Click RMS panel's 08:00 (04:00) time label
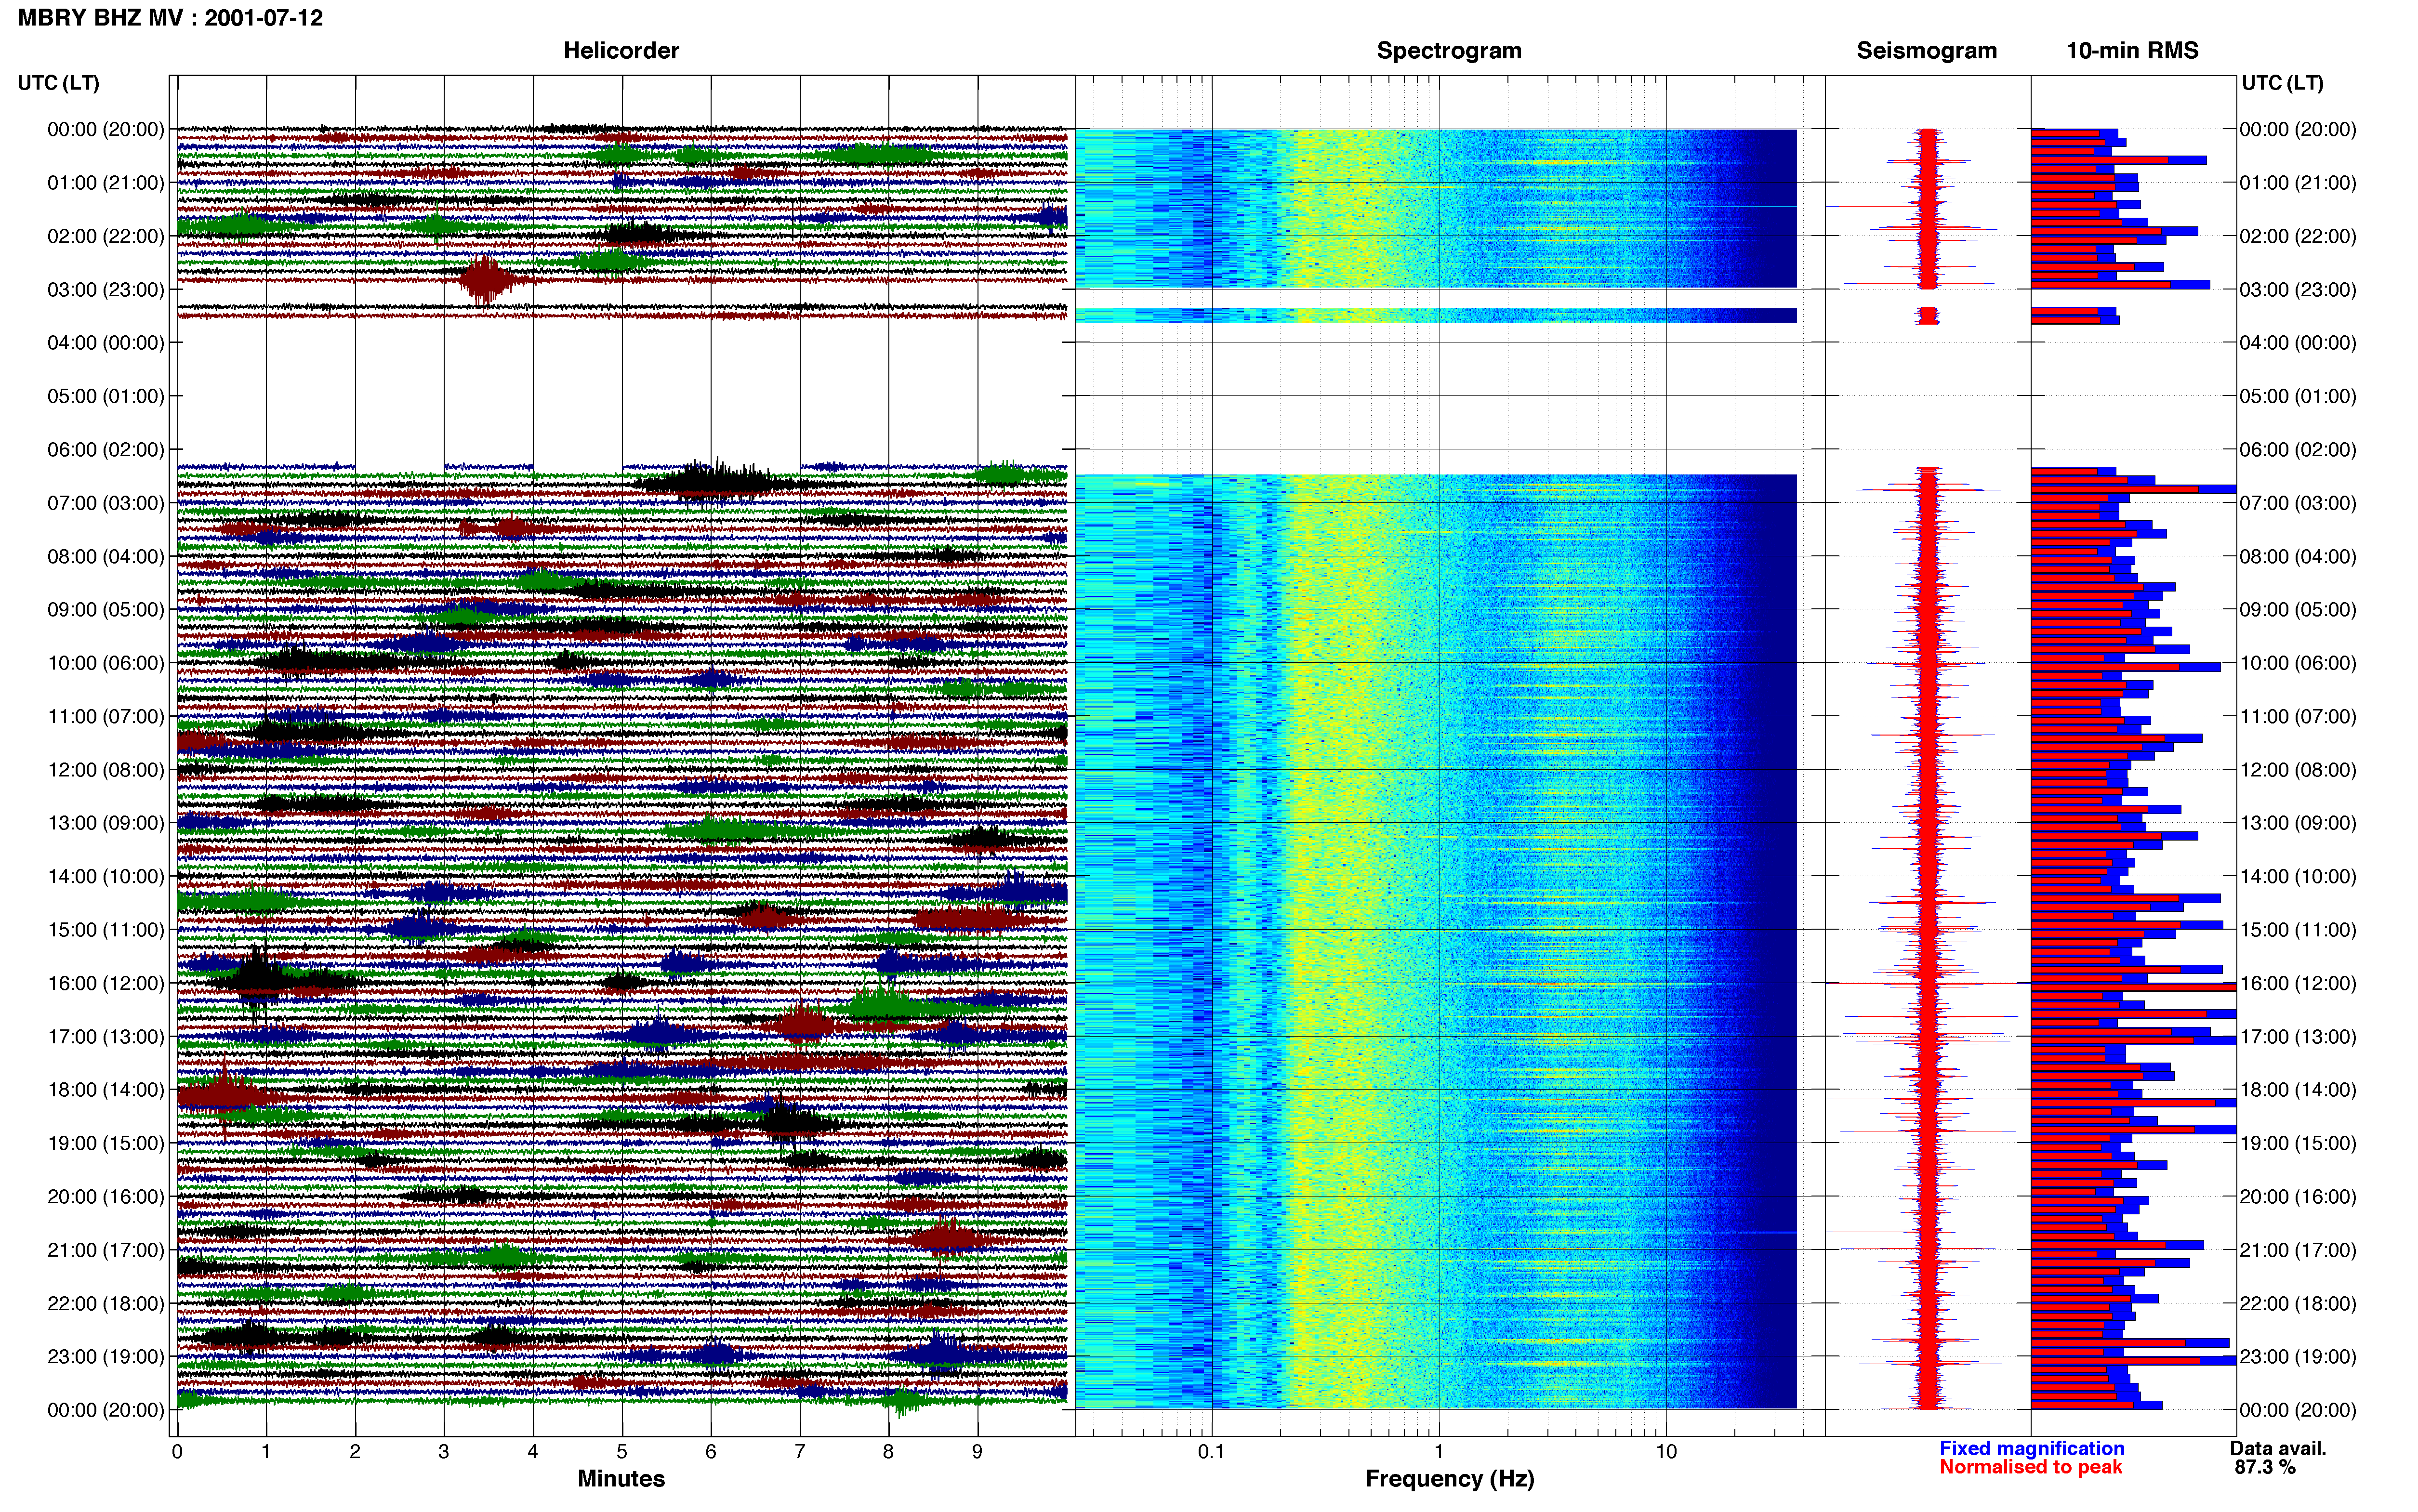The image size is (2418, 1512). point(2298,556)
